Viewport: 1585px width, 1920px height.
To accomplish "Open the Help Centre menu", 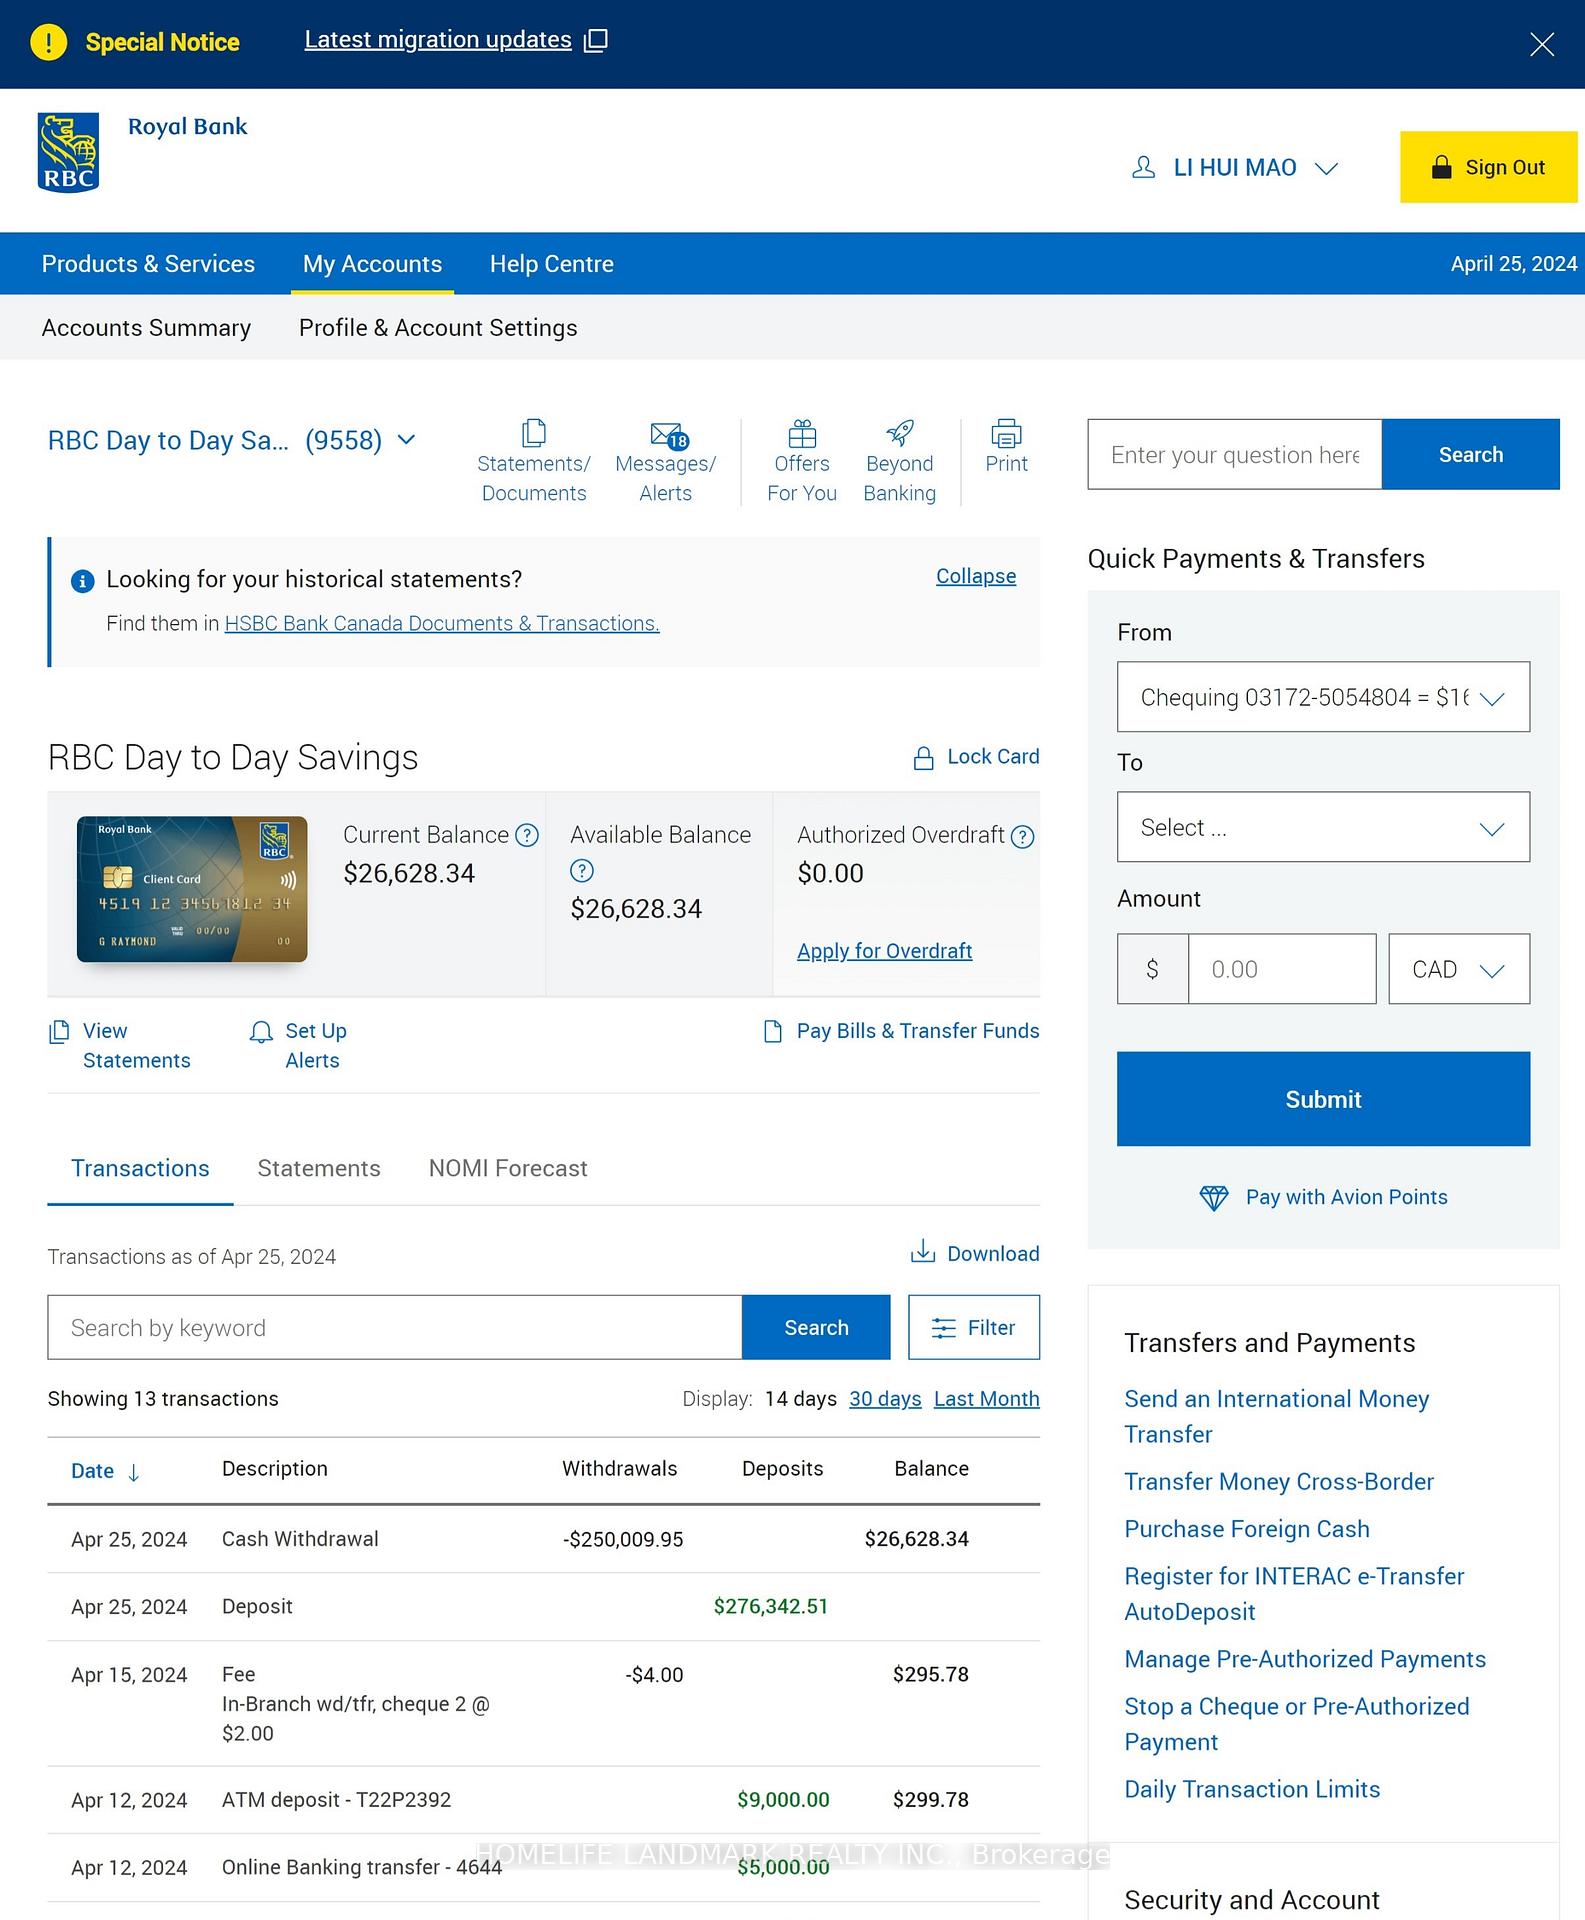I will click(552, 264).
